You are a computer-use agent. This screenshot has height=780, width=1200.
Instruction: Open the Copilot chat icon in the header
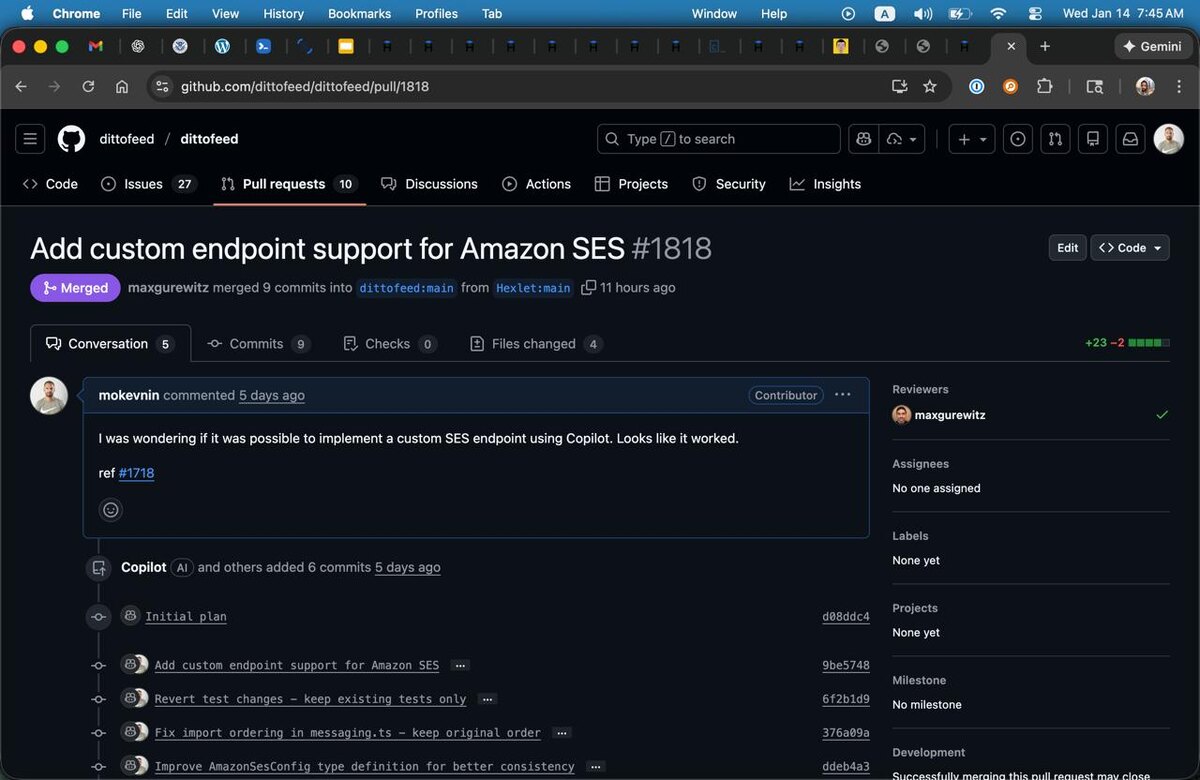pyautogui.click(x=864, y=139)
